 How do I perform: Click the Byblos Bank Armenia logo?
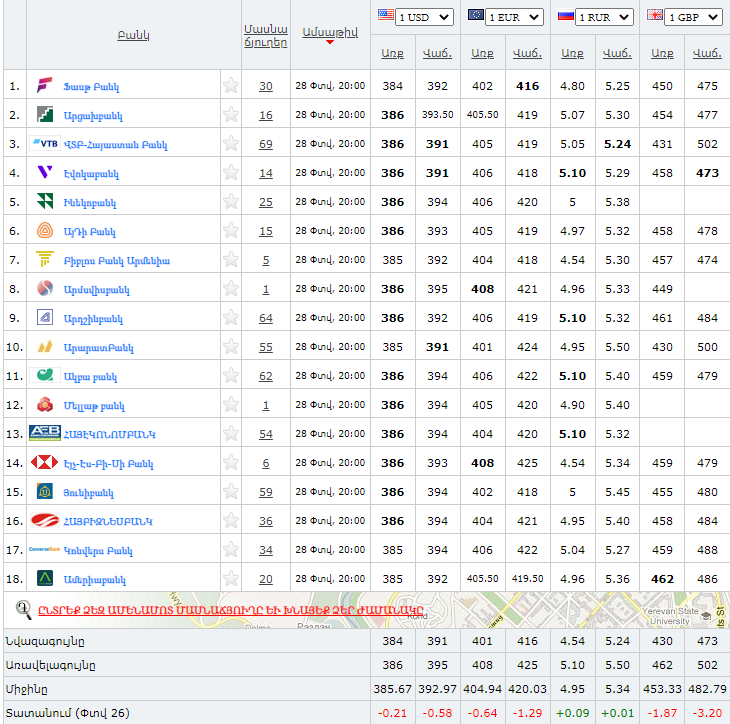(45, 259)
